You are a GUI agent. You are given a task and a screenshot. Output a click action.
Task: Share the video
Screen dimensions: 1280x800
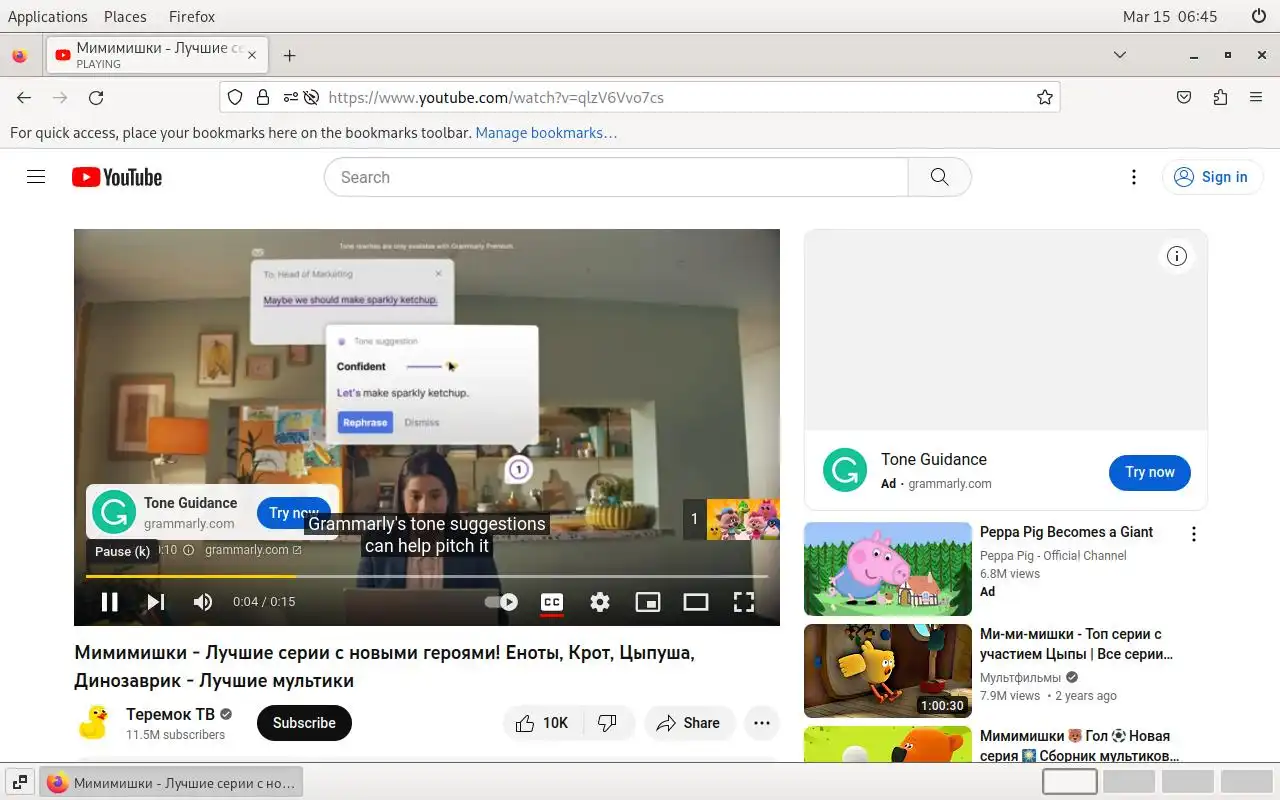[689, 723]
